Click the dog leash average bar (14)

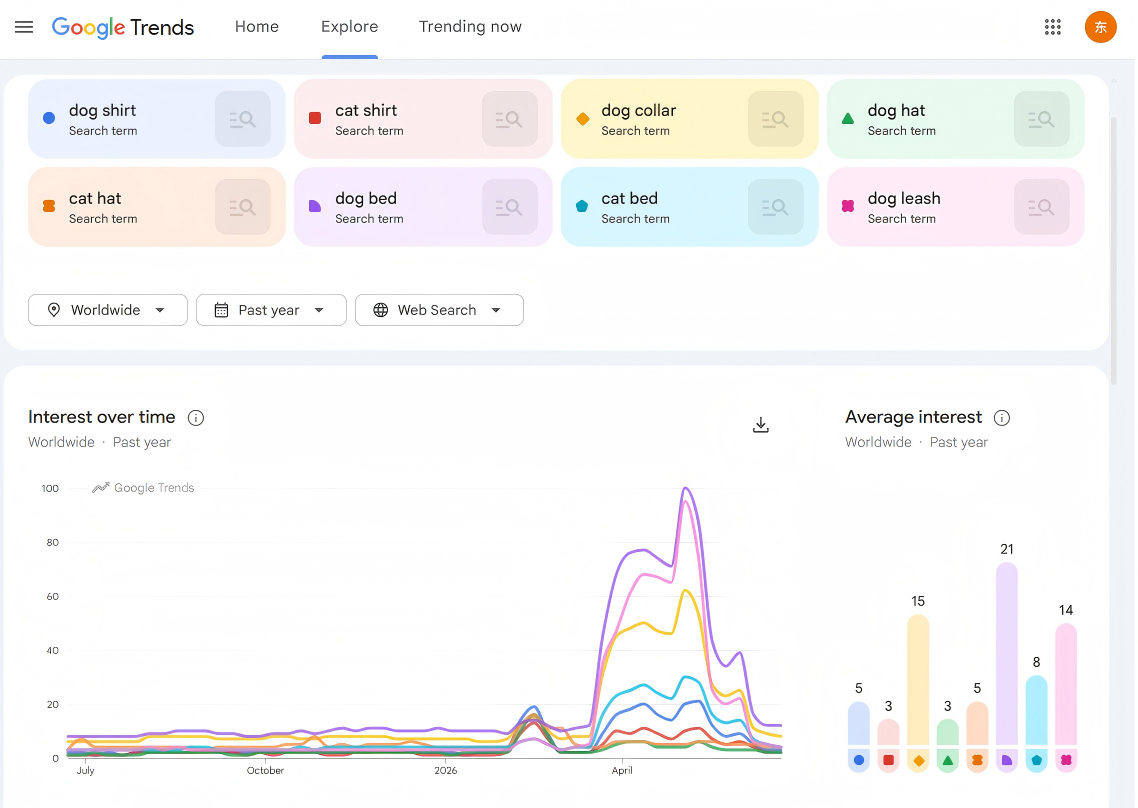[x=1065, y=685]
